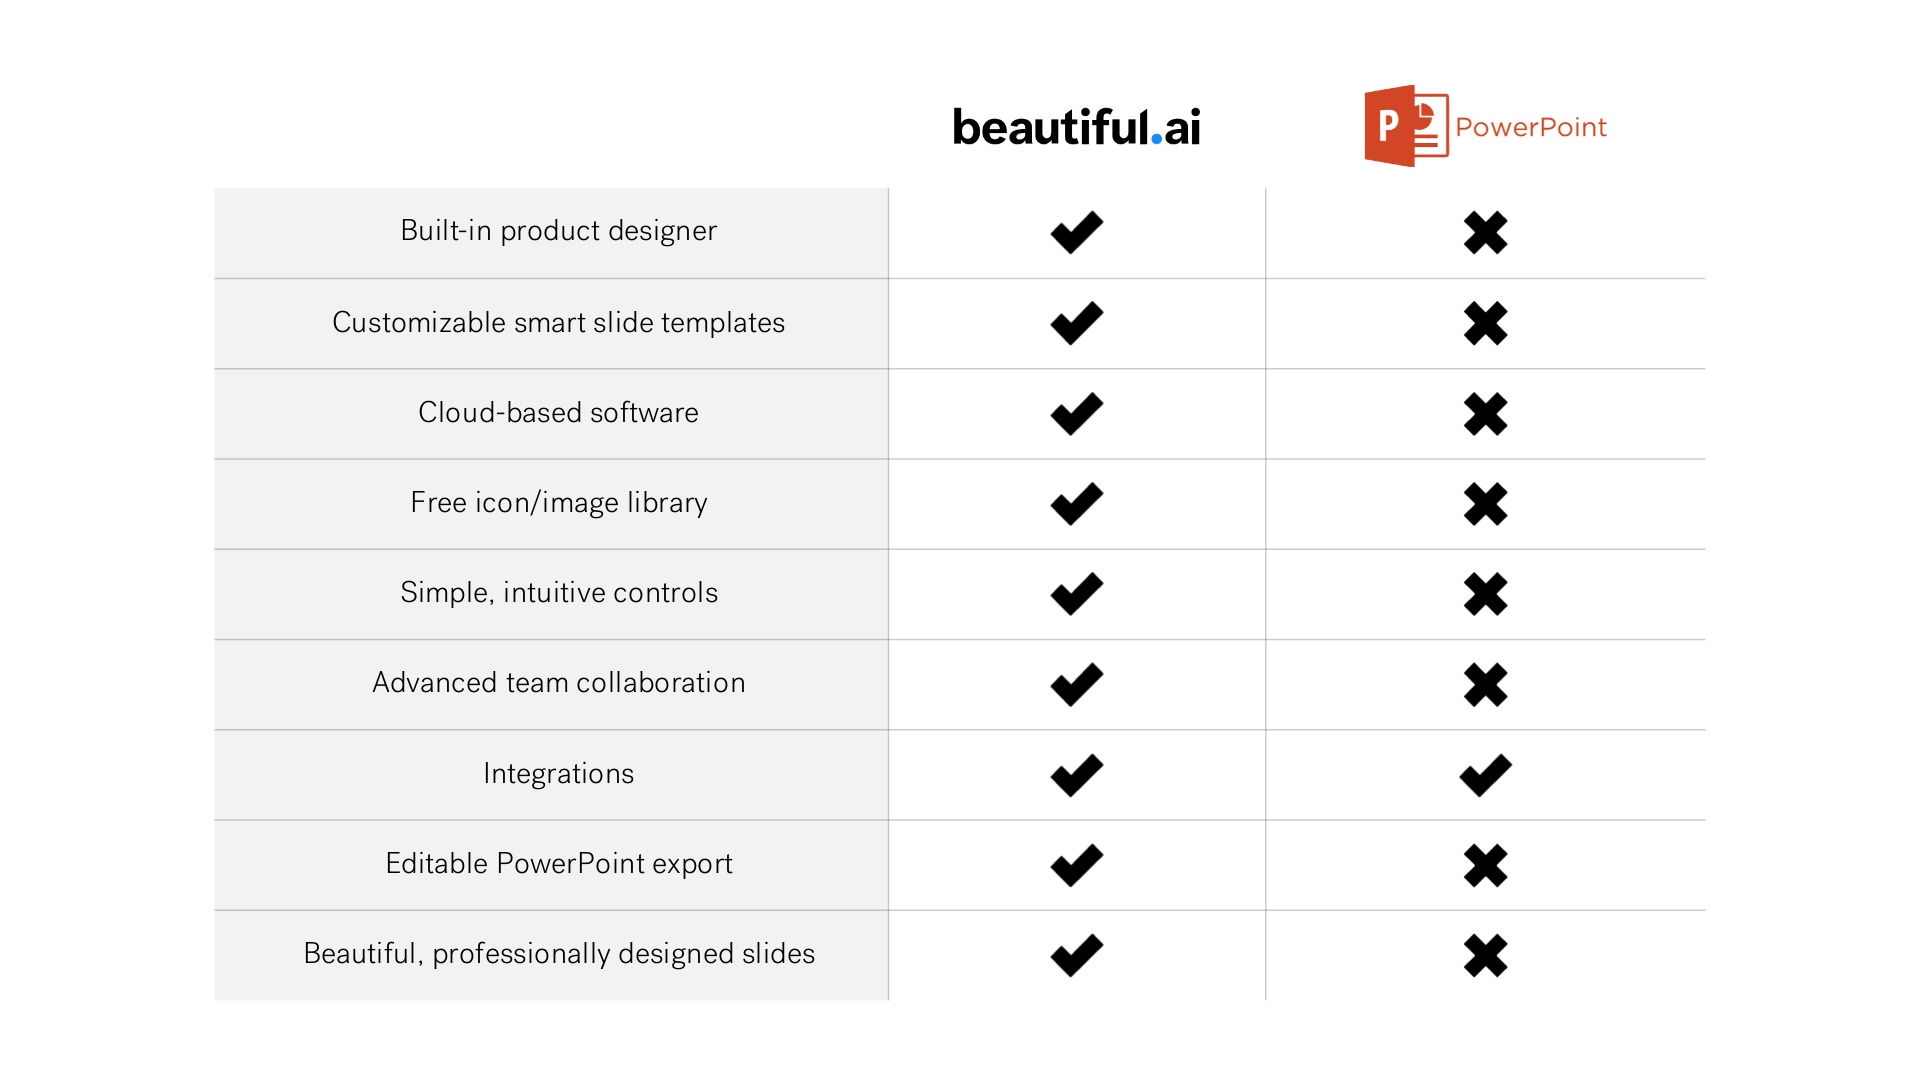This screenshot has height=1080, width=1920.
Task: Click the orange PowerPoint text label
Action: point(1531,127)
